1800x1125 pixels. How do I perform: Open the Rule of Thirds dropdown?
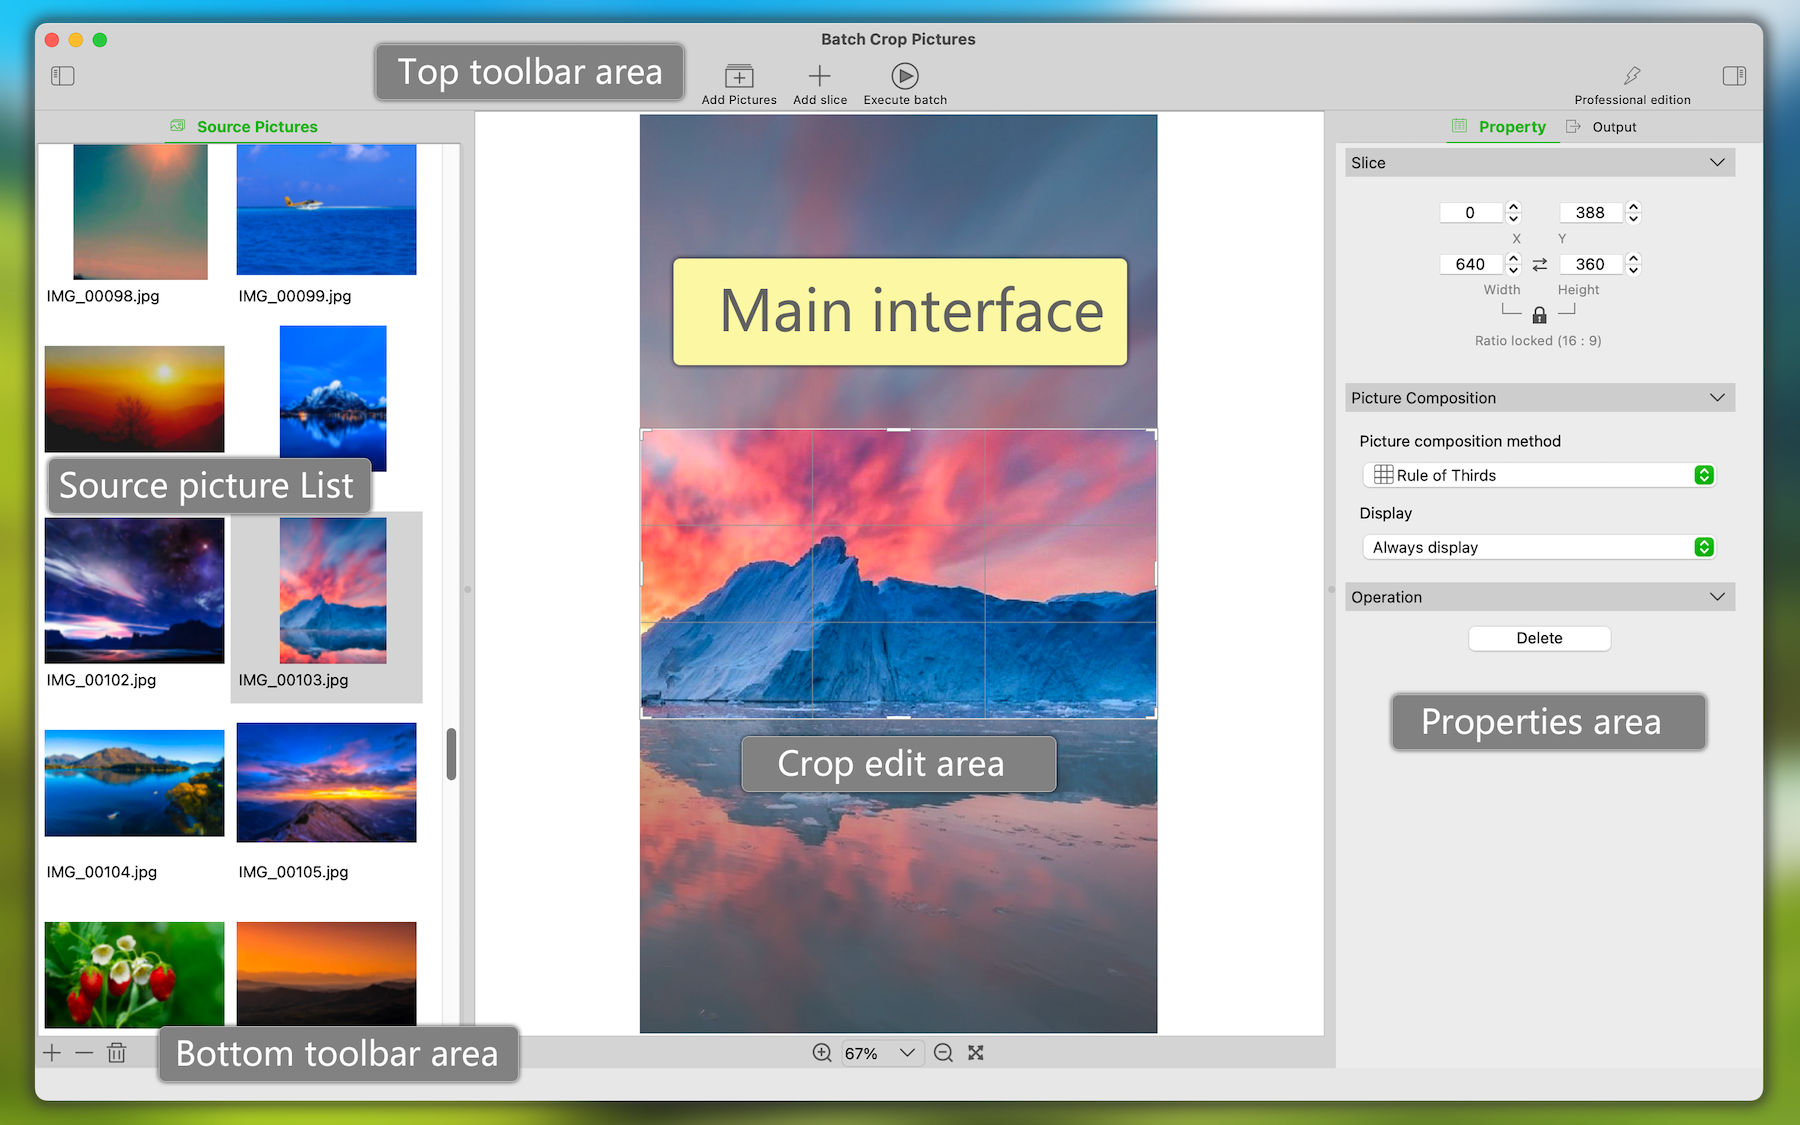(x=1540, y=475)
